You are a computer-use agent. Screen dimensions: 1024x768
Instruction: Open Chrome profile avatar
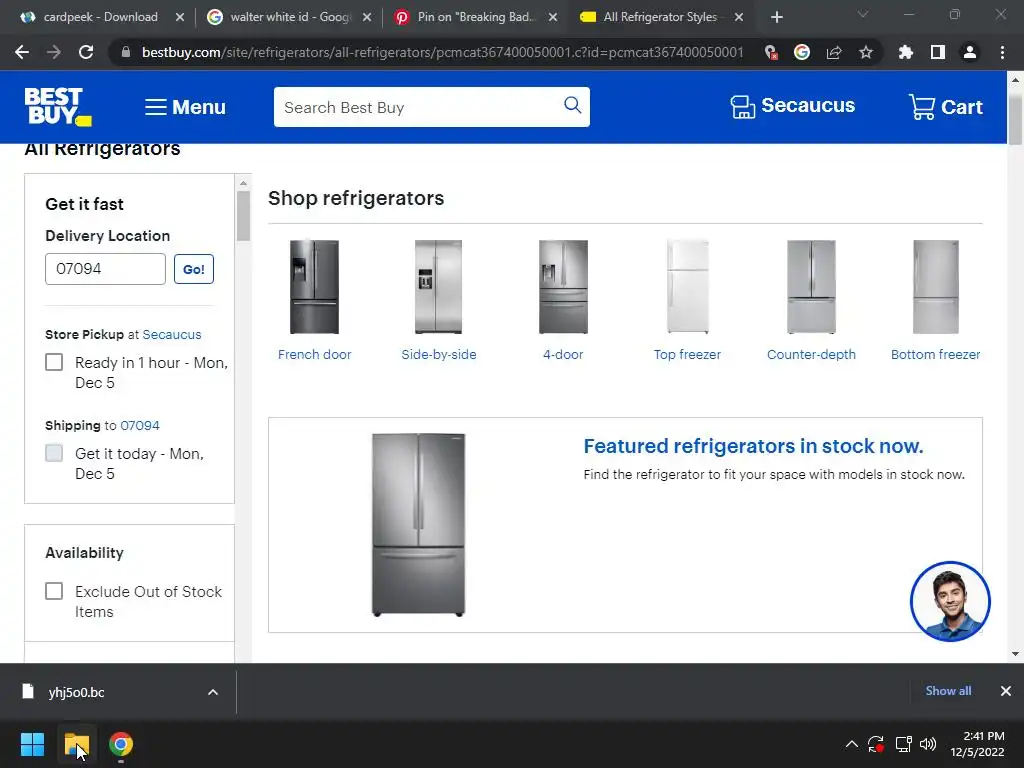(970, 52)
